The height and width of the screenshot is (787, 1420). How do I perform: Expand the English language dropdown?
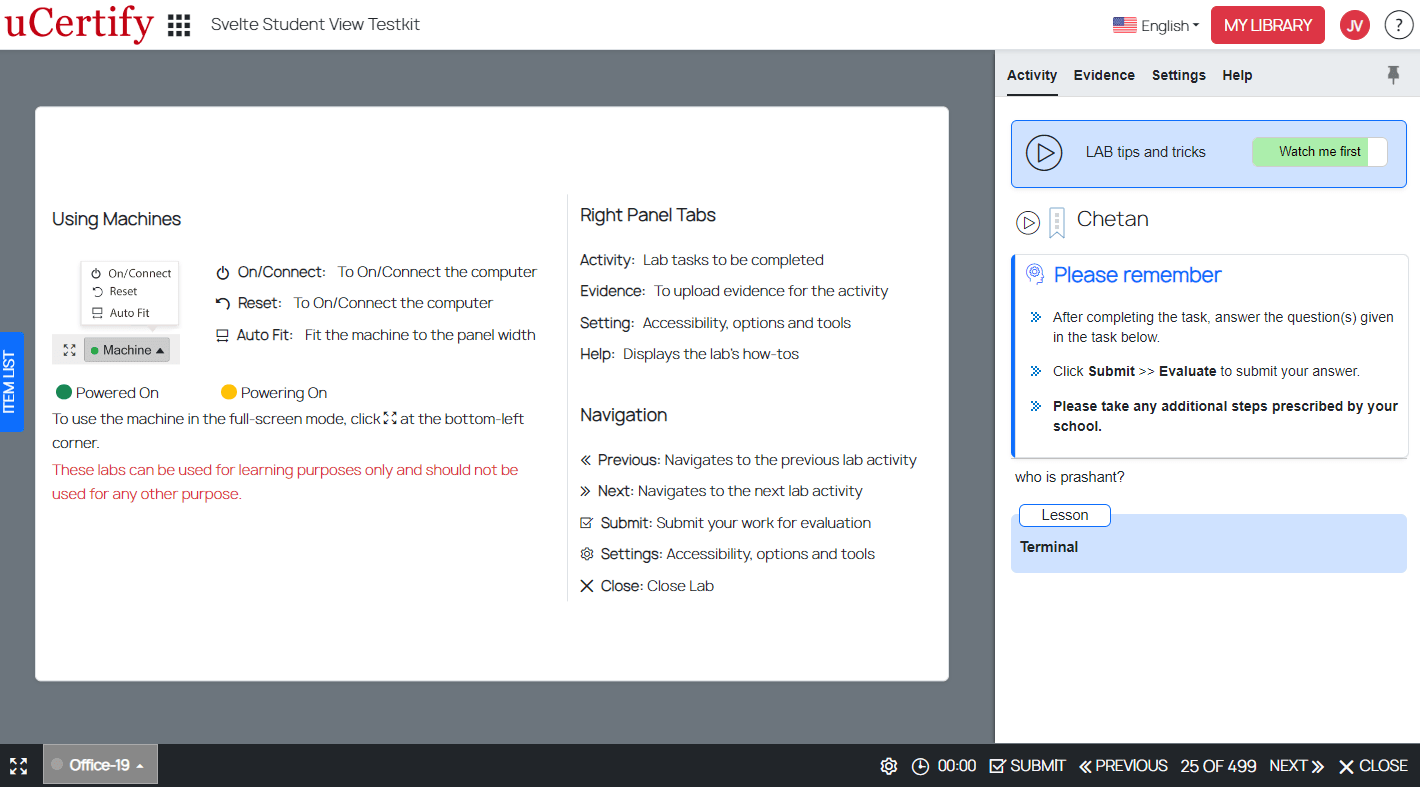1155,26
